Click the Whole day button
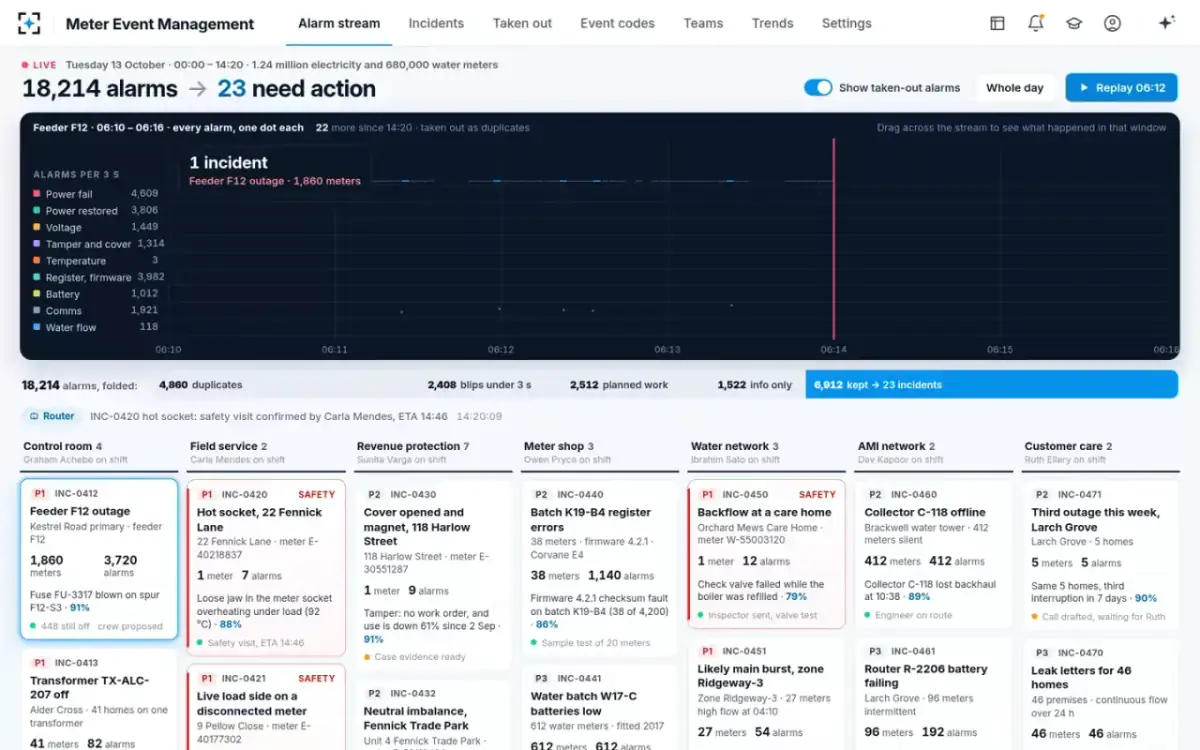The image size is (1200, 750). coord(1014,88)
